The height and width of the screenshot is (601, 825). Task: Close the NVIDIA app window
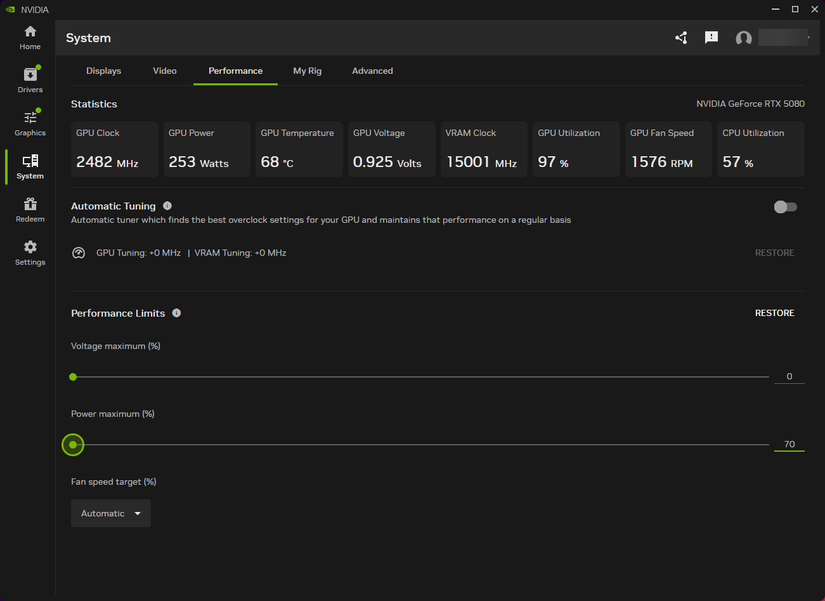(x=814, y=9)
